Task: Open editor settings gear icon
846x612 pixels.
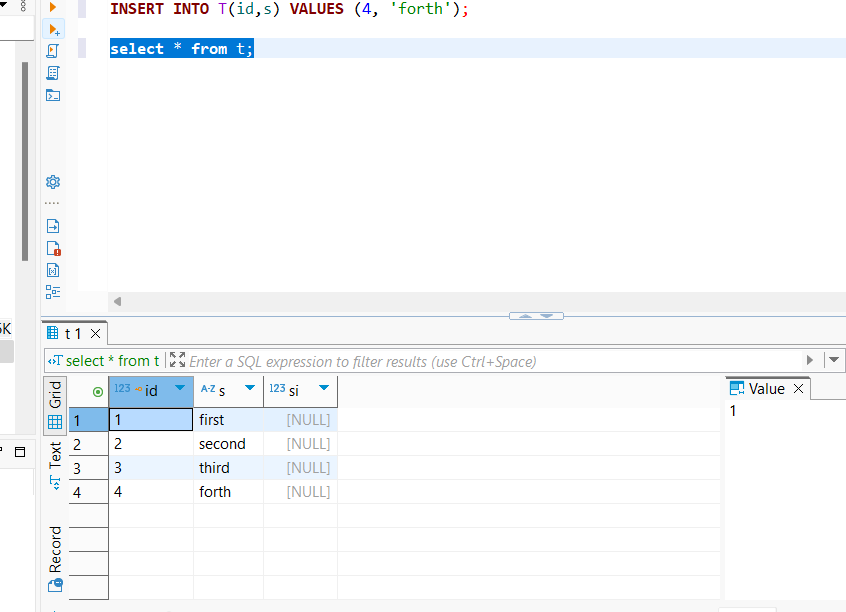Action: coord(53,182)
